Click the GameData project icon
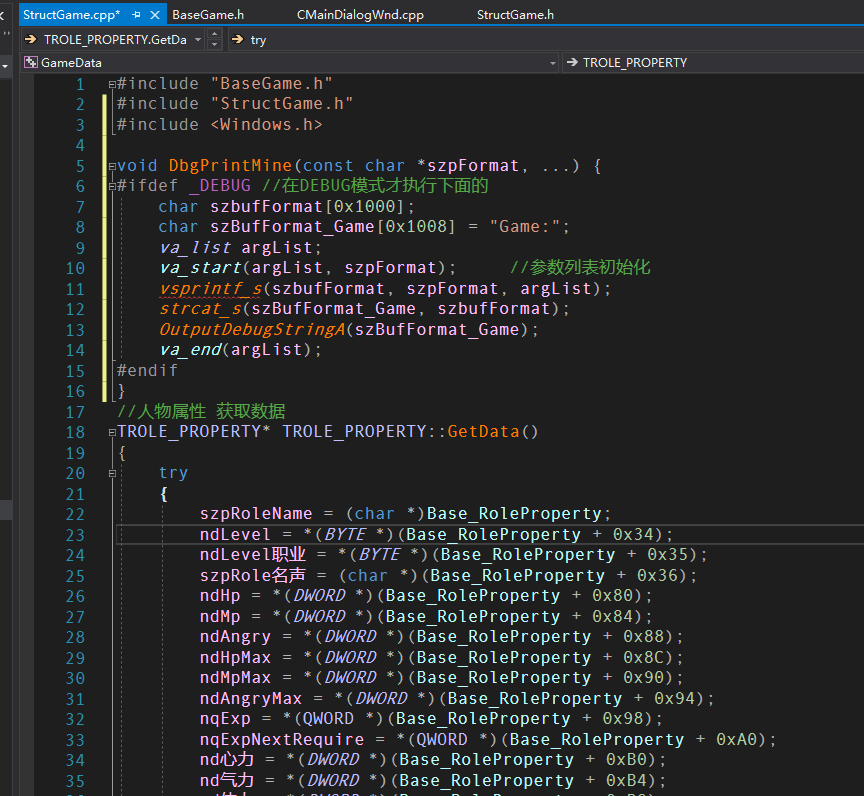Screen dimensions: 864x796 (x=31, y=62)
